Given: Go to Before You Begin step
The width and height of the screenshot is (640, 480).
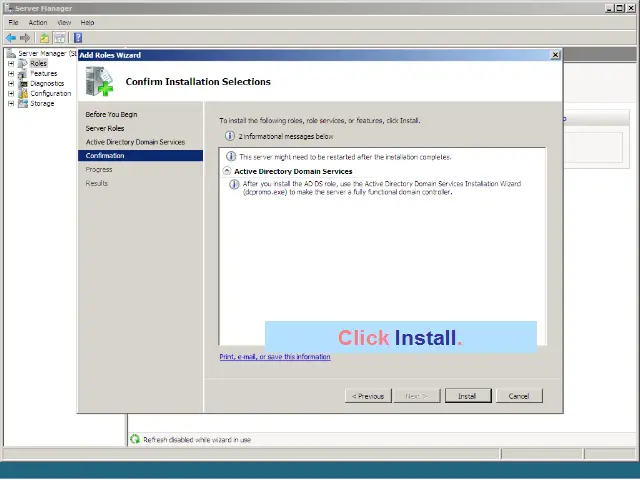Looking at the screenshot, I should [x=111, y=114].
